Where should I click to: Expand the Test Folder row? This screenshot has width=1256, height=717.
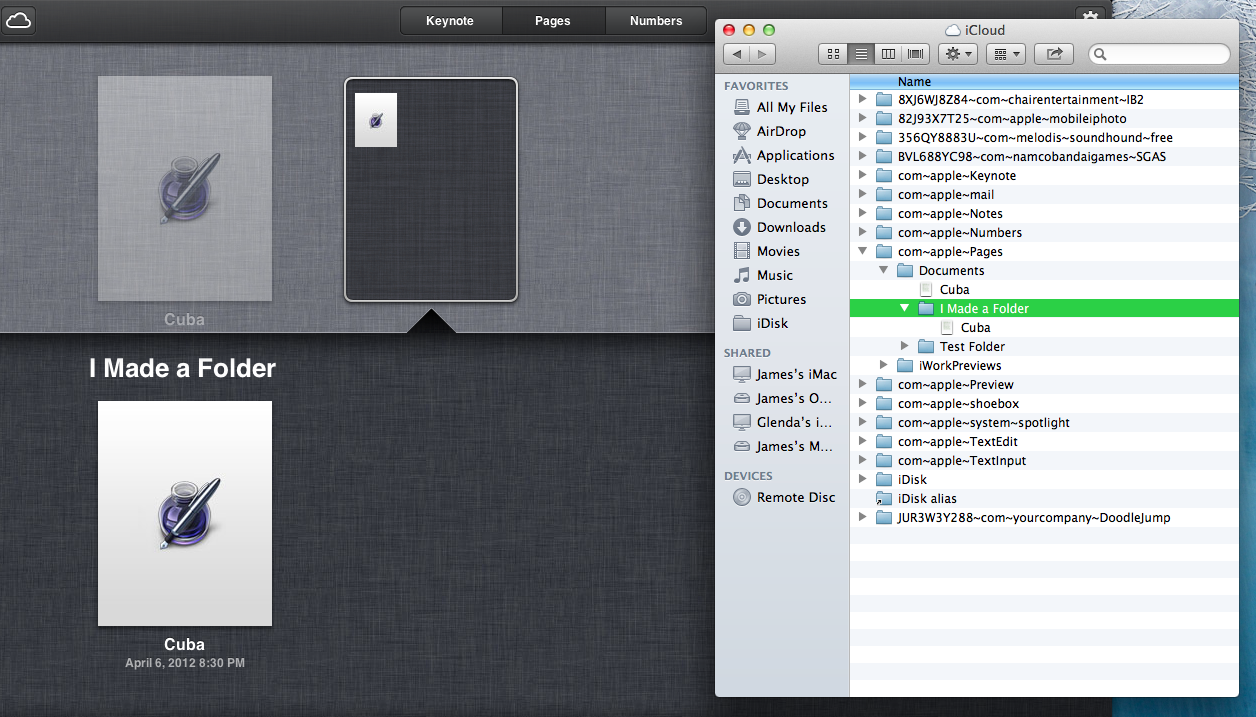905,346
